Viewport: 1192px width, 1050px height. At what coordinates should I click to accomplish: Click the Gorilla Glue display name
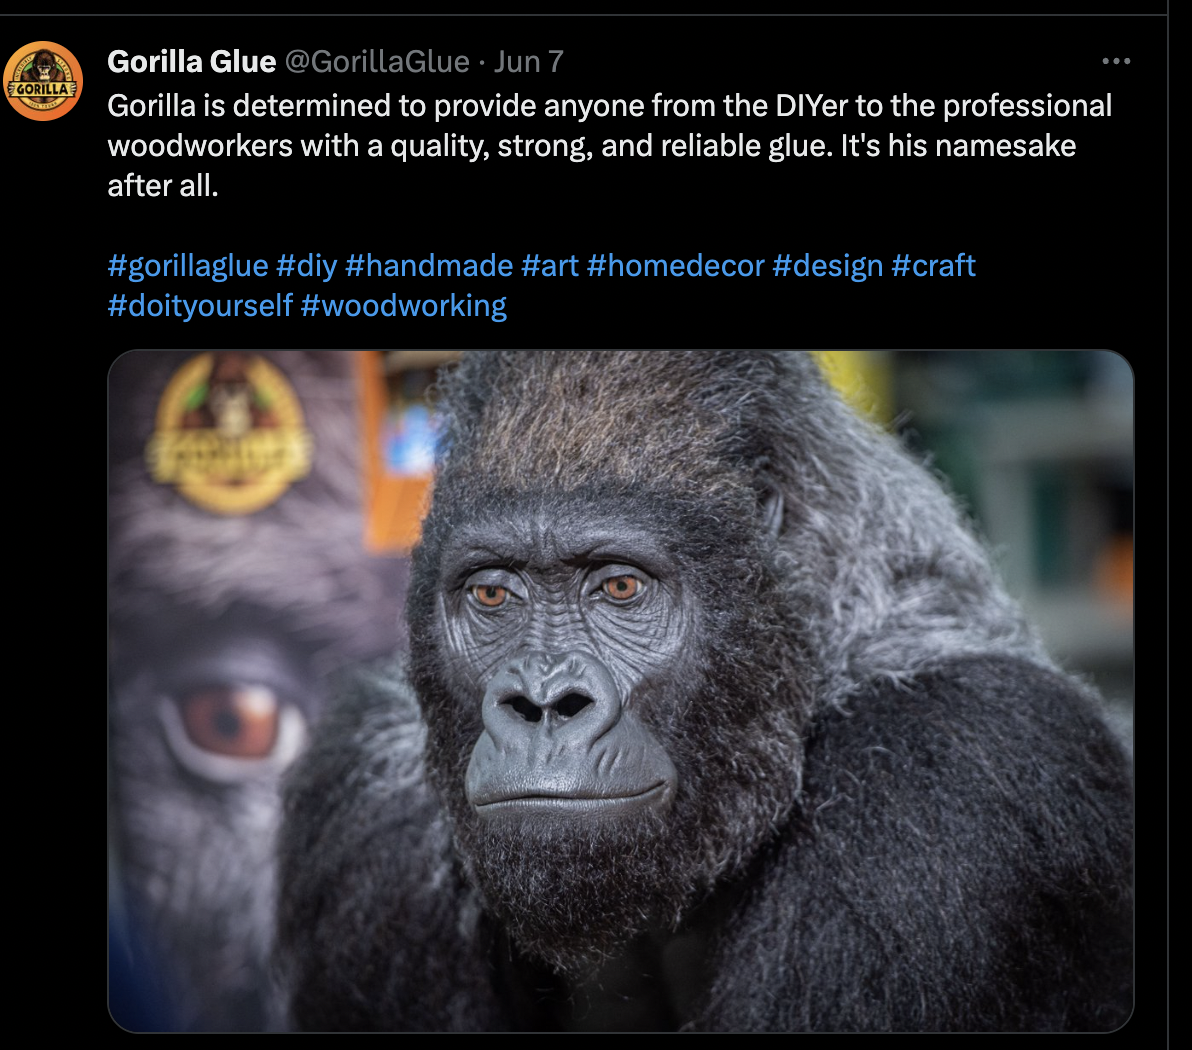[192, 62]
